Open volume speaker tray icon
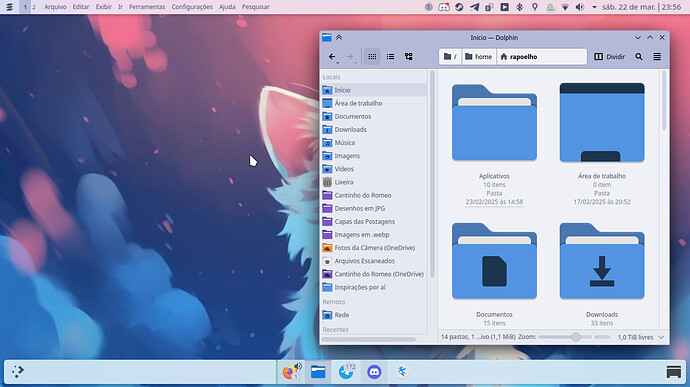 [580, 7]
